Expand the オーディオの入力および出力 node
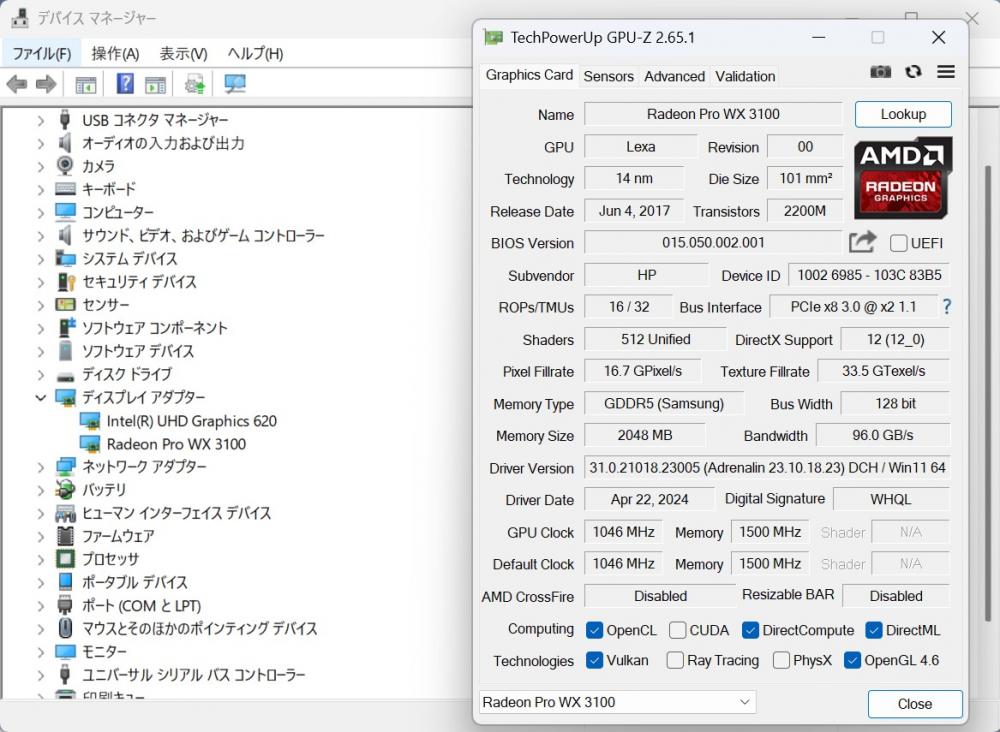 click(41, 143)
